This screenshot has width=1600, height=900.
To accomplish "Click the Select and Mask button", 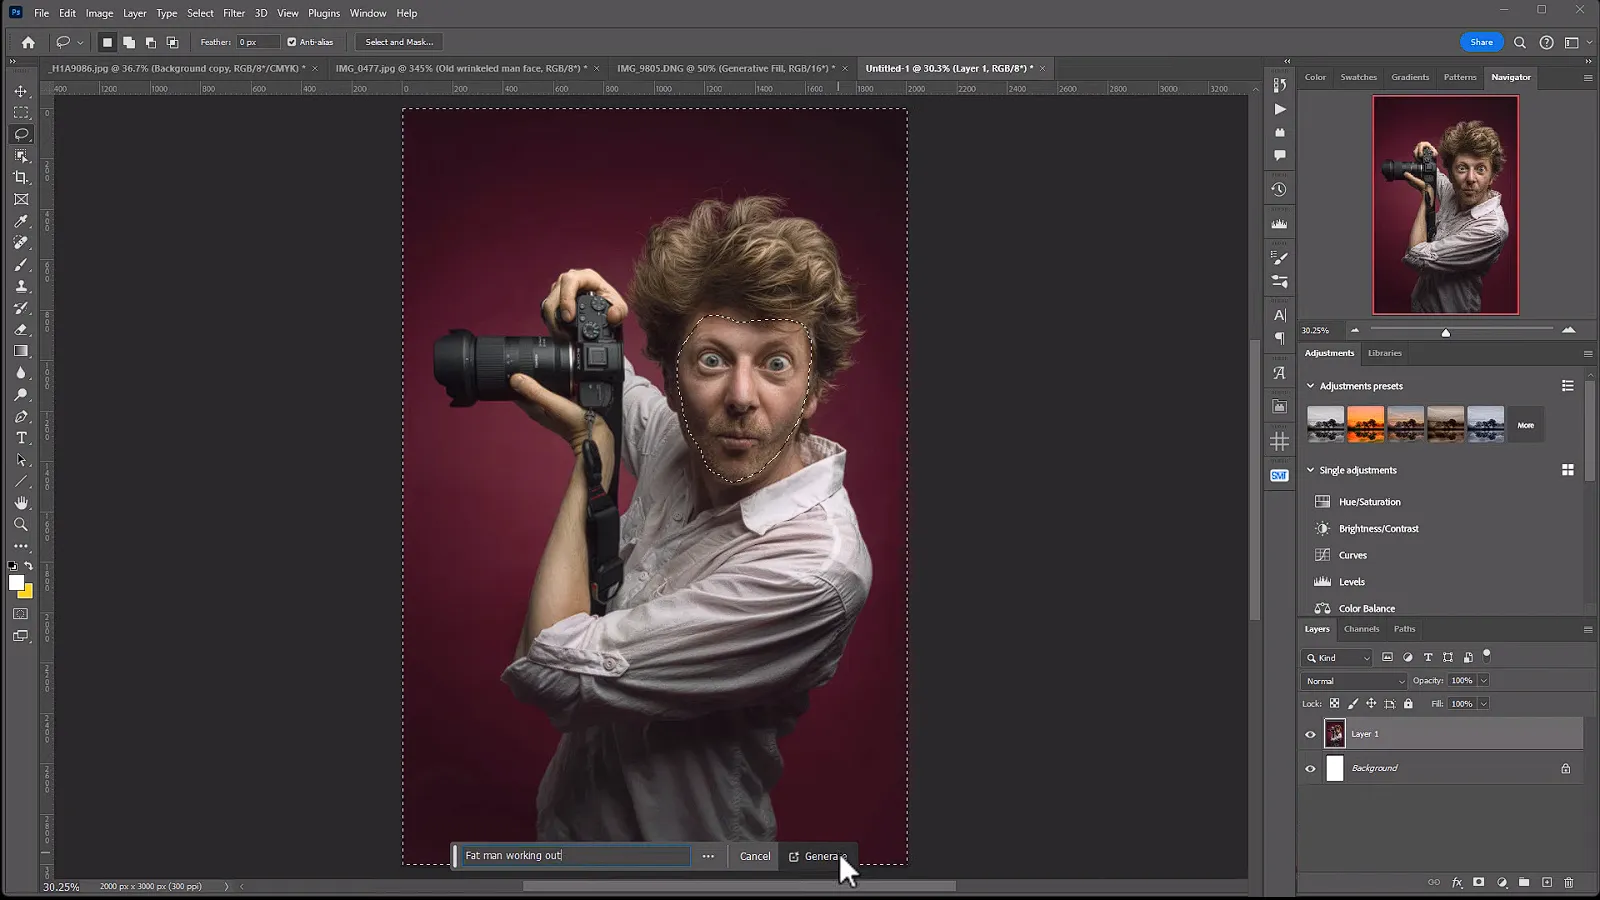I will 398,41.
